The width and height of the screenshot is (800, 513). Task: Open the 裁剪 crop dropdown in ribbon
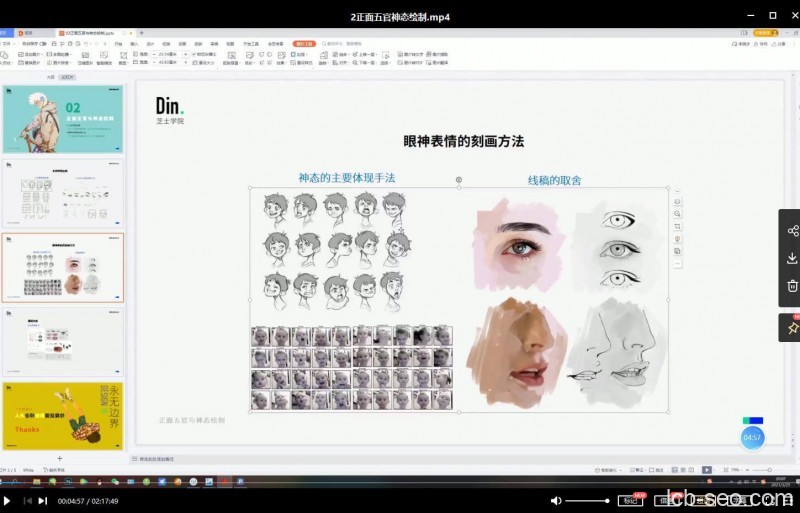123,57
